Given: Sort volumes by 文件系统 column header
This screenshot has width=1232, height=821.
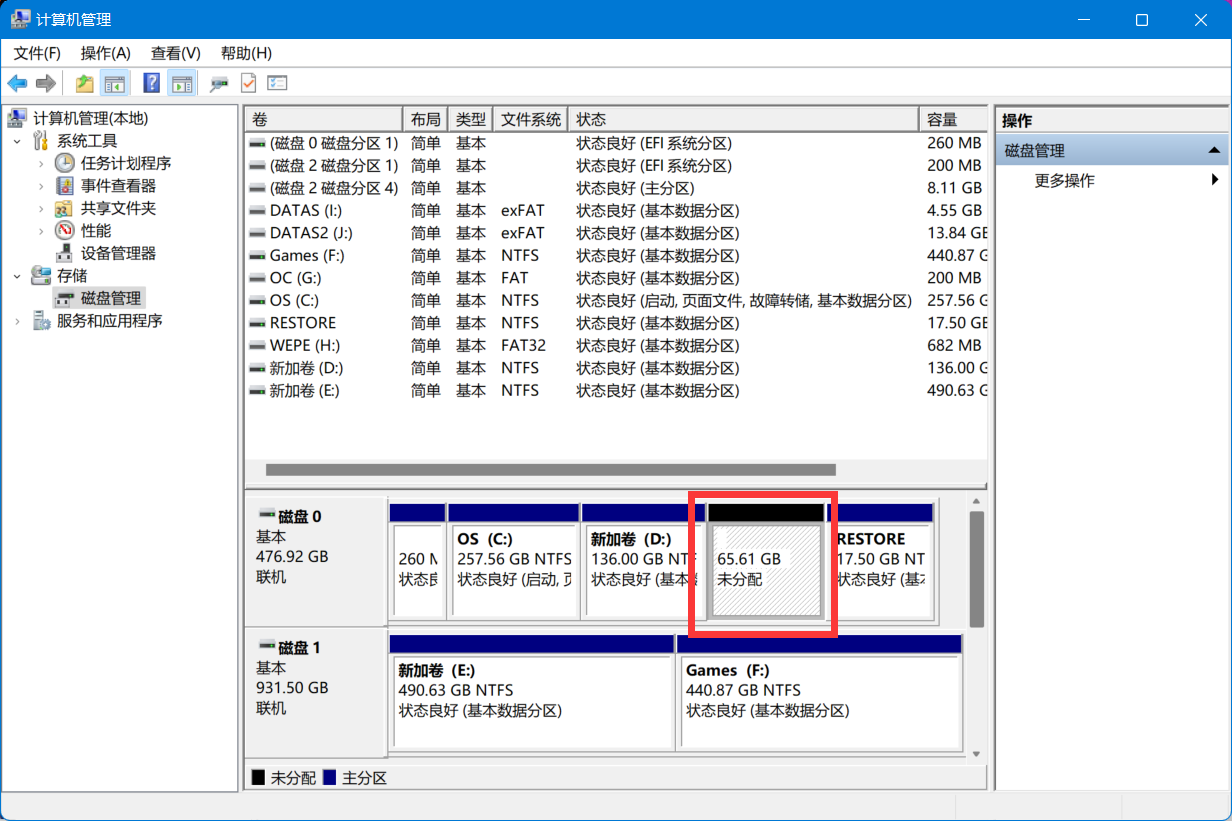Looking at the screenshot, I should [x=530, y=119].
